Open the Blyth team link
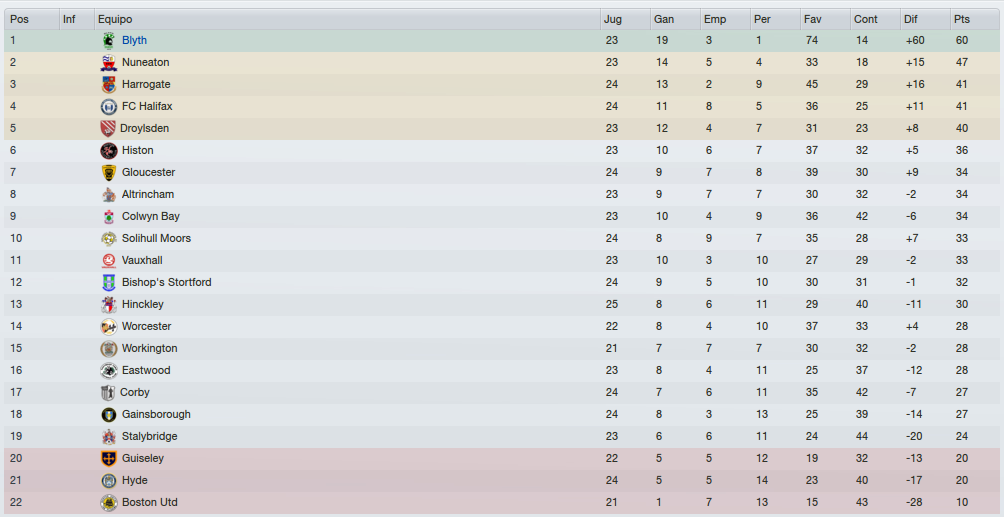Image resolution: width=1004 pixels, height=517 pixels. (x=134, y=40)
